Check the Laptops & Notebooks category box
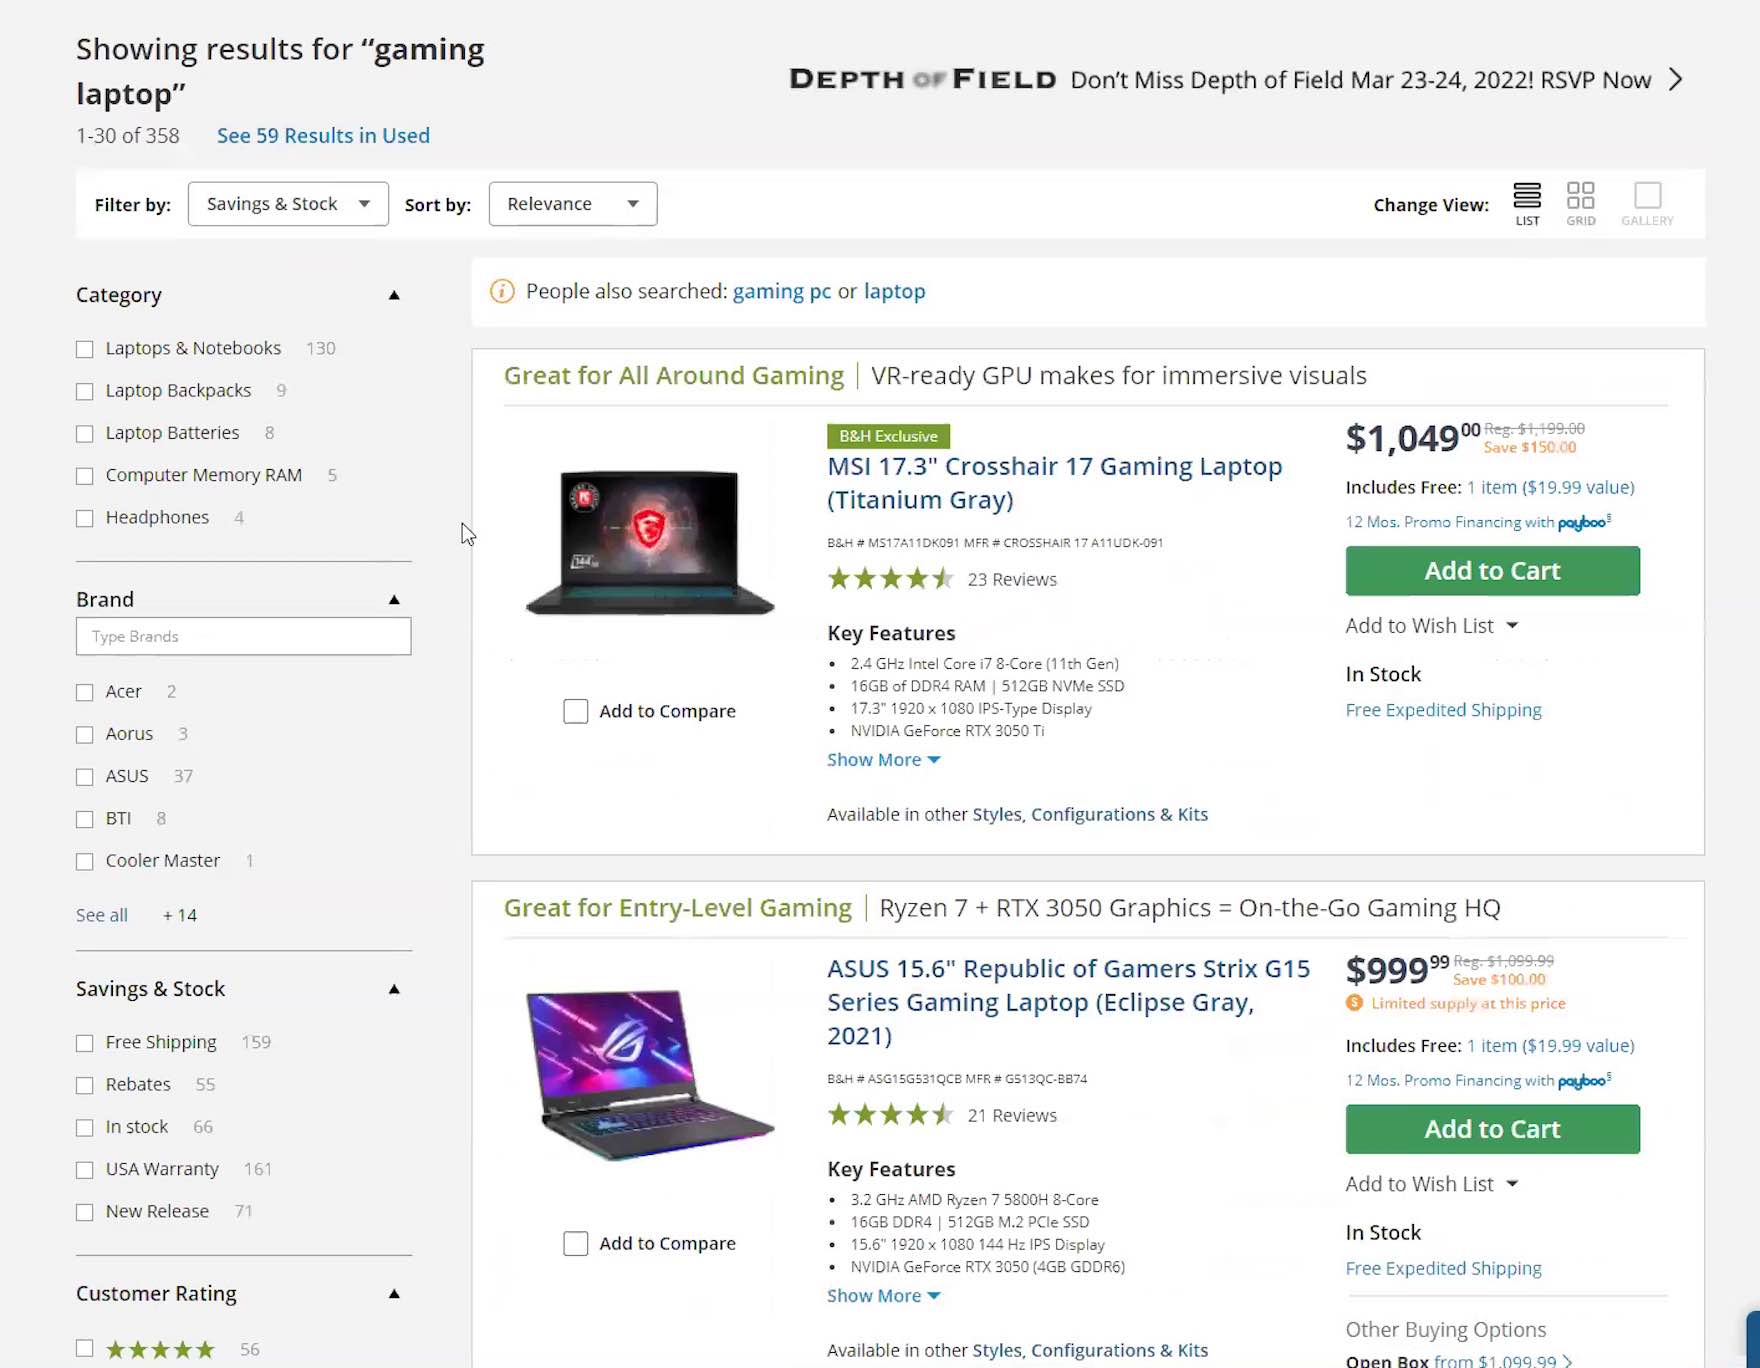The width and height of the screenshot is (1760, 1368). (x=85, y=349)
